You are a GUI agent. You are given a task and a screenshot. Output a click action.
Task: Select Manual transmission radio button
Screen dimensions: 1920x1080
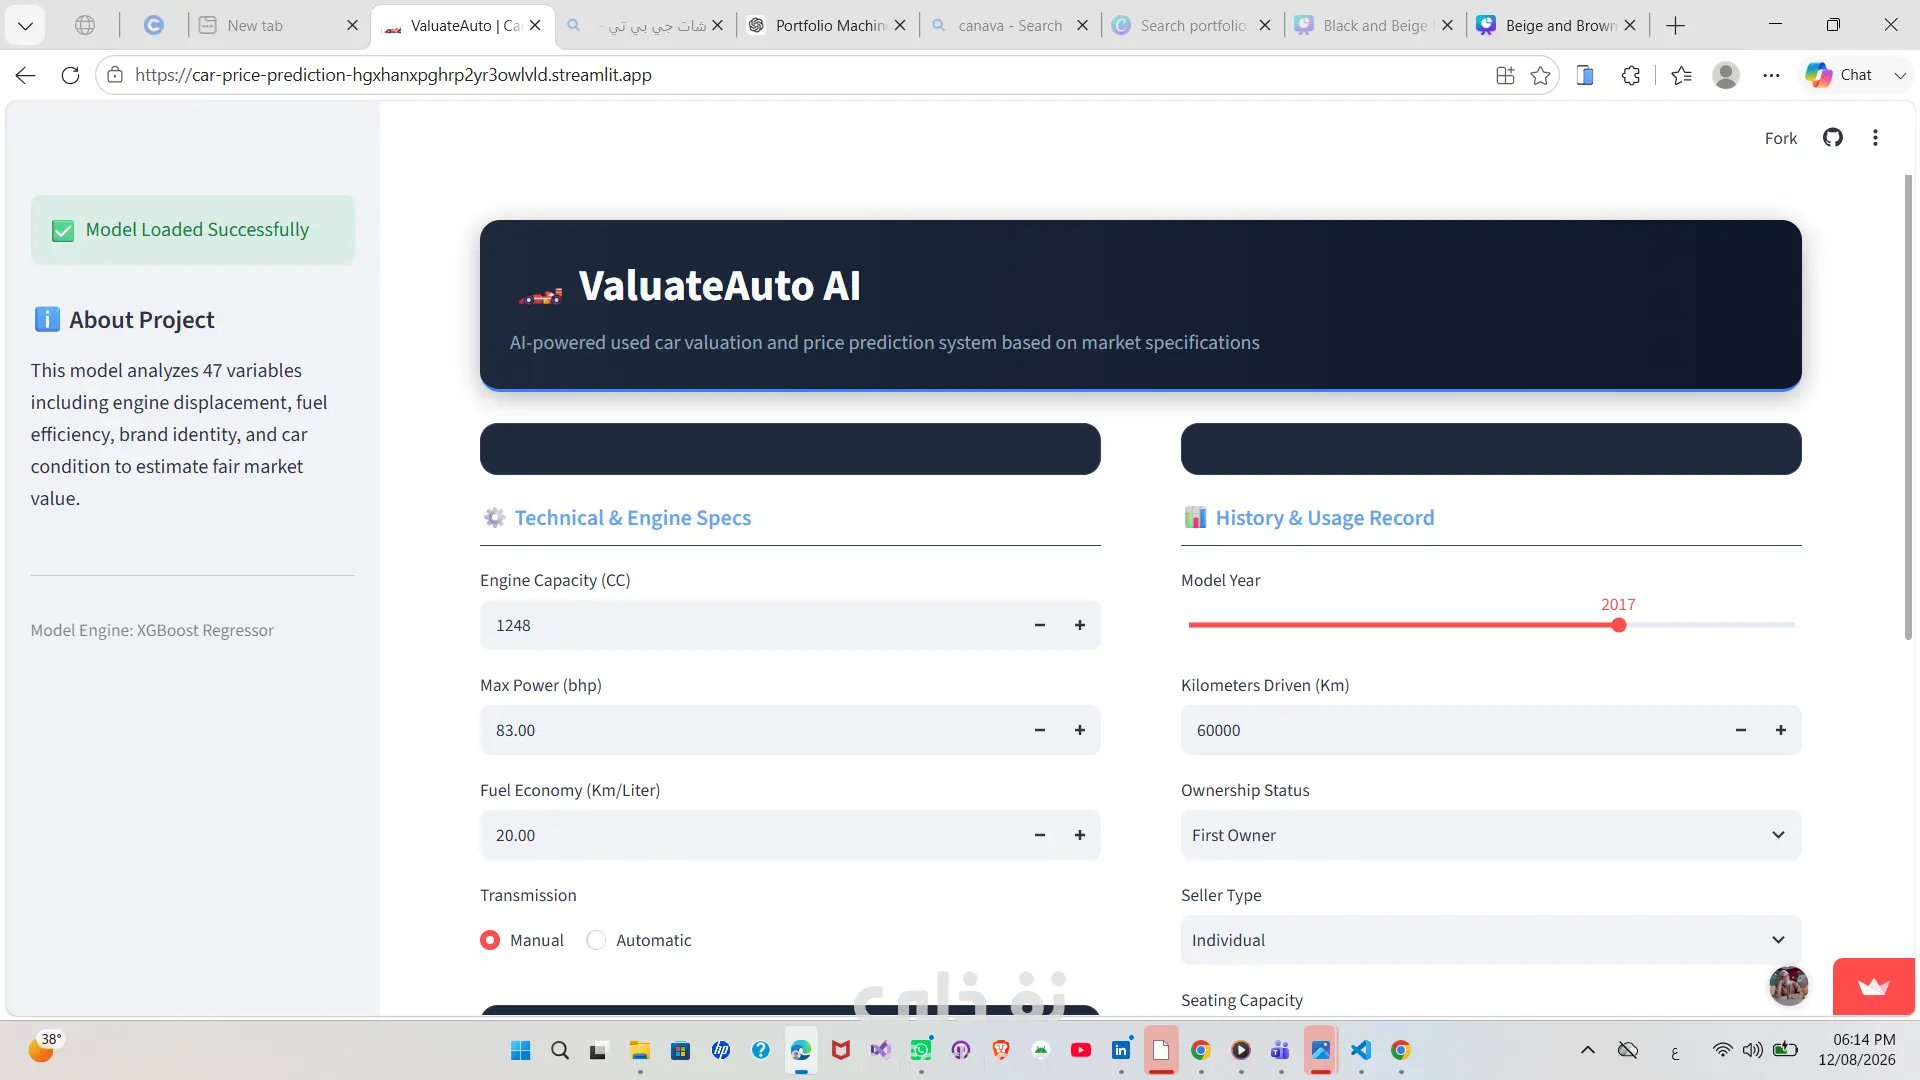pyautogui.click(x=490, y=940)
